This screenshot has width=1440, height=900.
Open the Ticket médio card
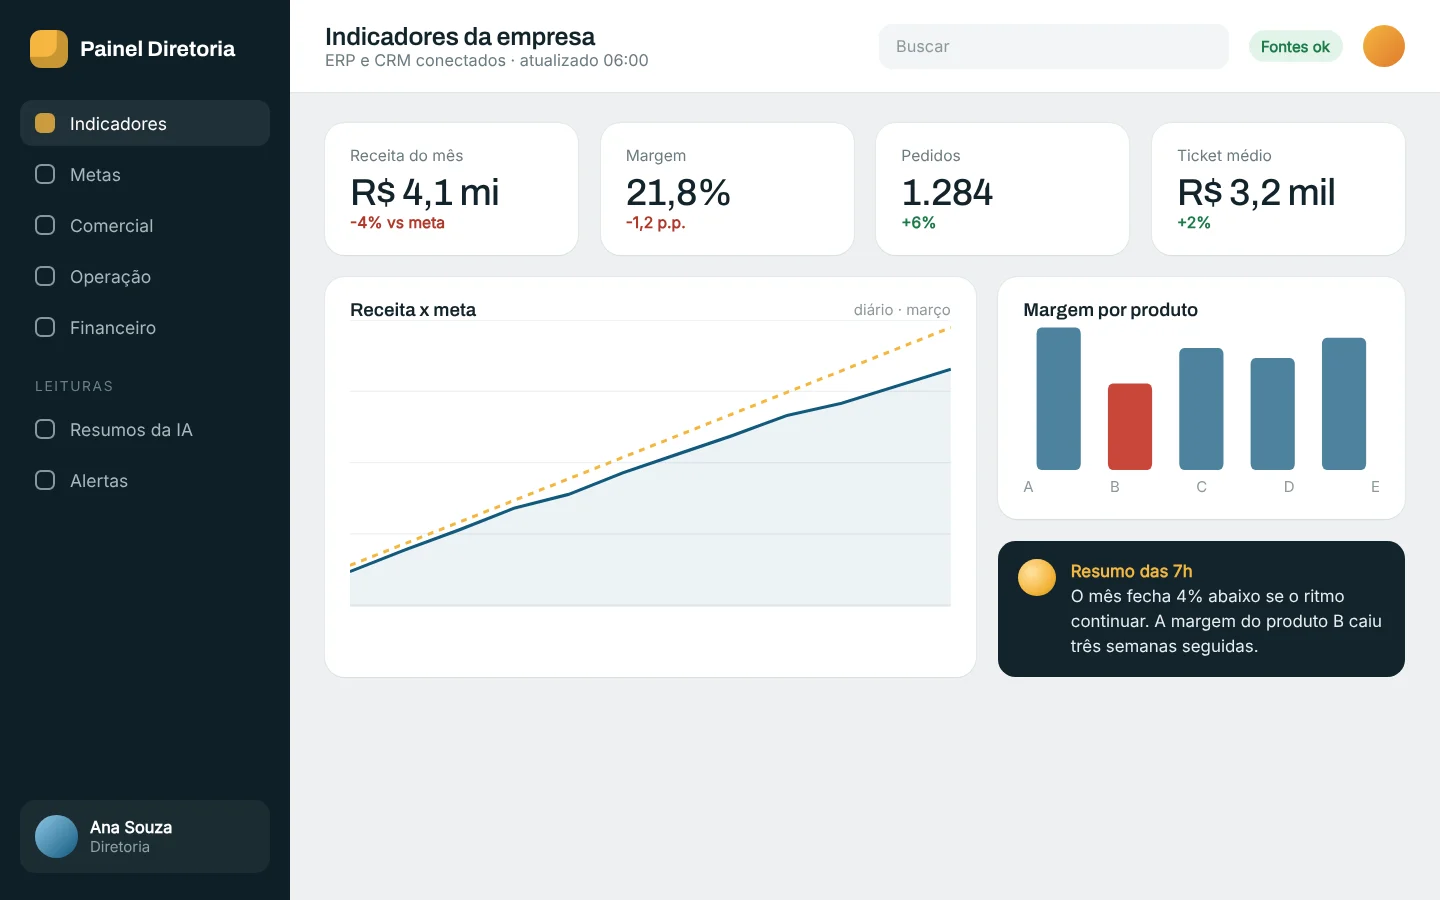tap(1278, 189)
